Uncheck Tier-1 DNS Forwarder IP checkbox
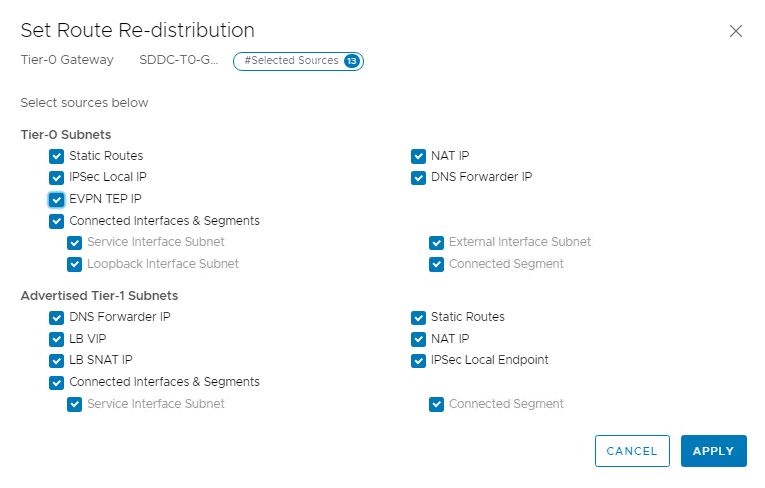The height and width of the screenshot is (488, 765). coord(57,317)
